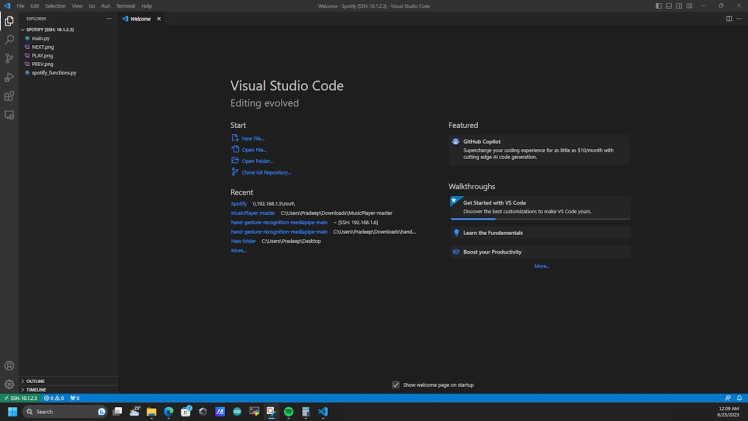Open the Manage gear icon

click(9, 384)
